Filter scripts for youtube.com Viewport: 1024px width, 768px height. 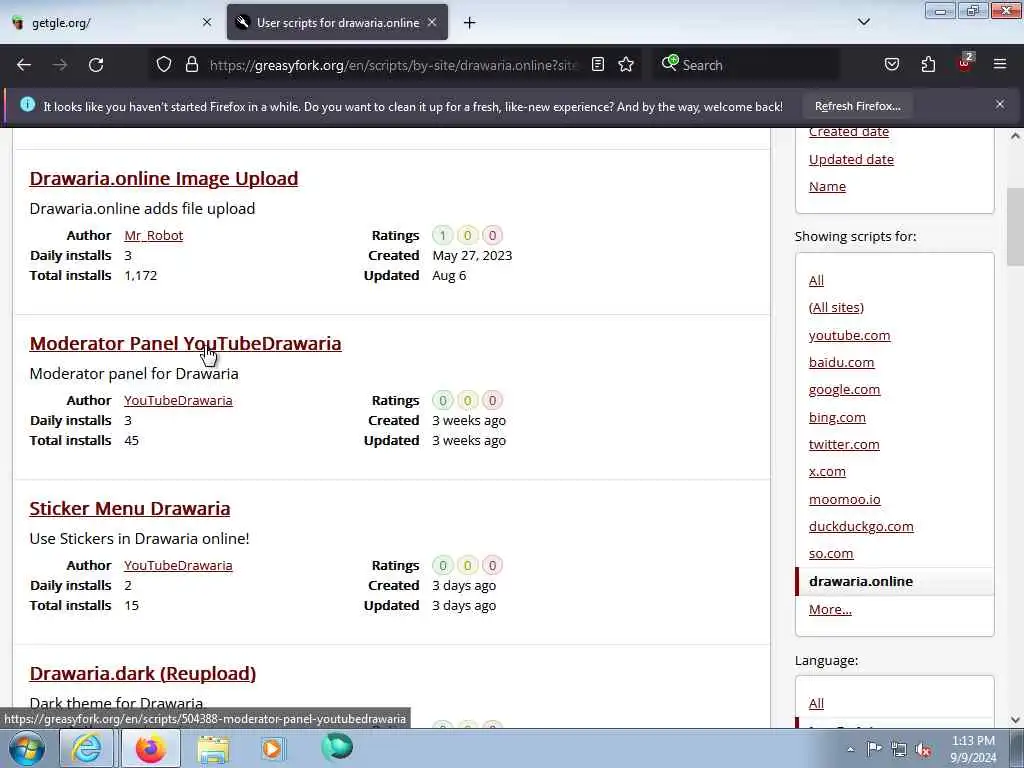pyautogui.click(x=849, y=335)
